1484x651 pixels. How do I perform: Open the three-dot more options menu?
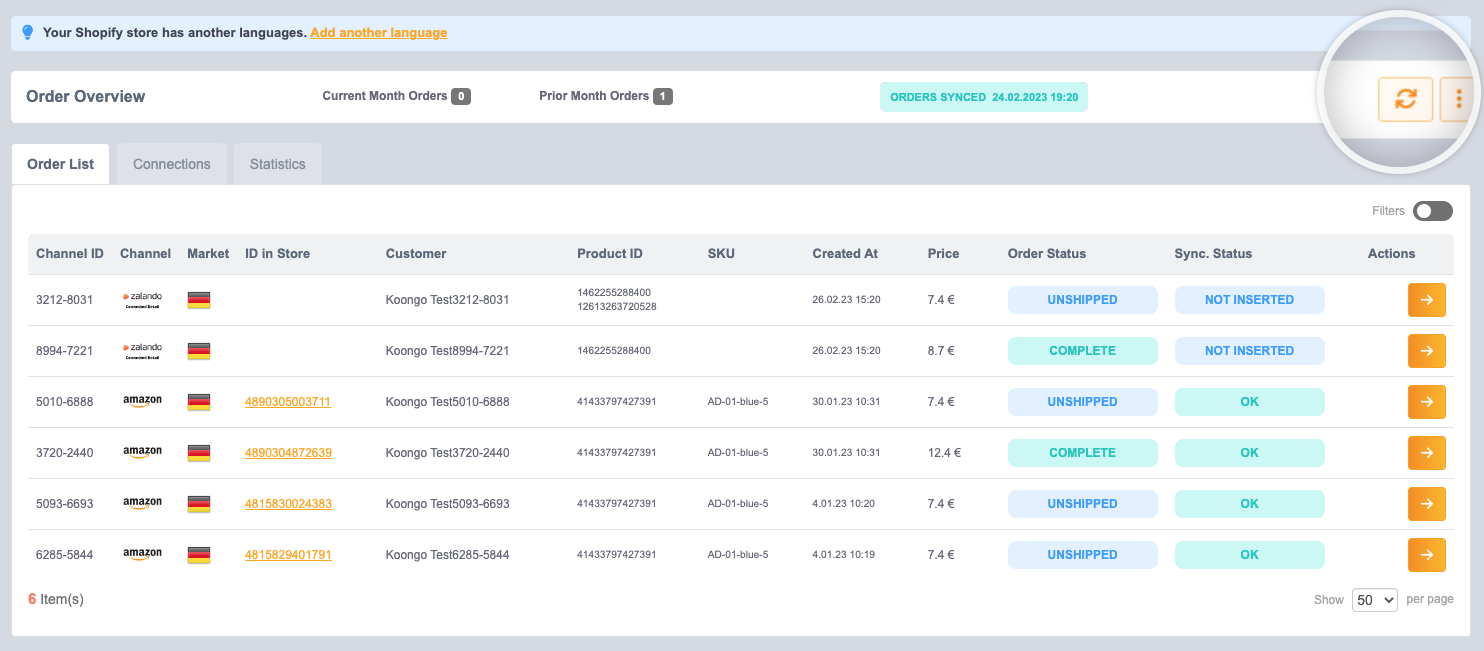point(1459,99)
